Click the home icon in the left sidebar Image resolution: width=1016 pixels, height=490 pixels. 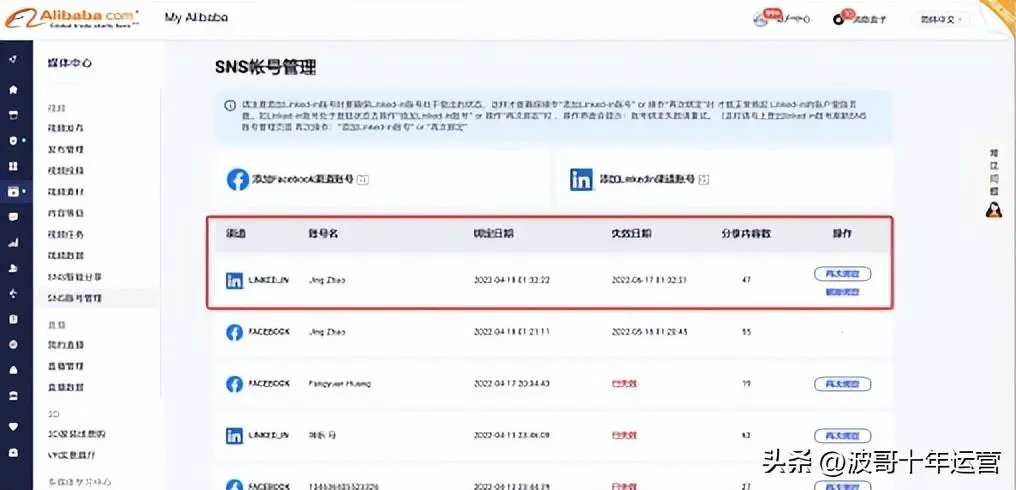pos(13,90)
